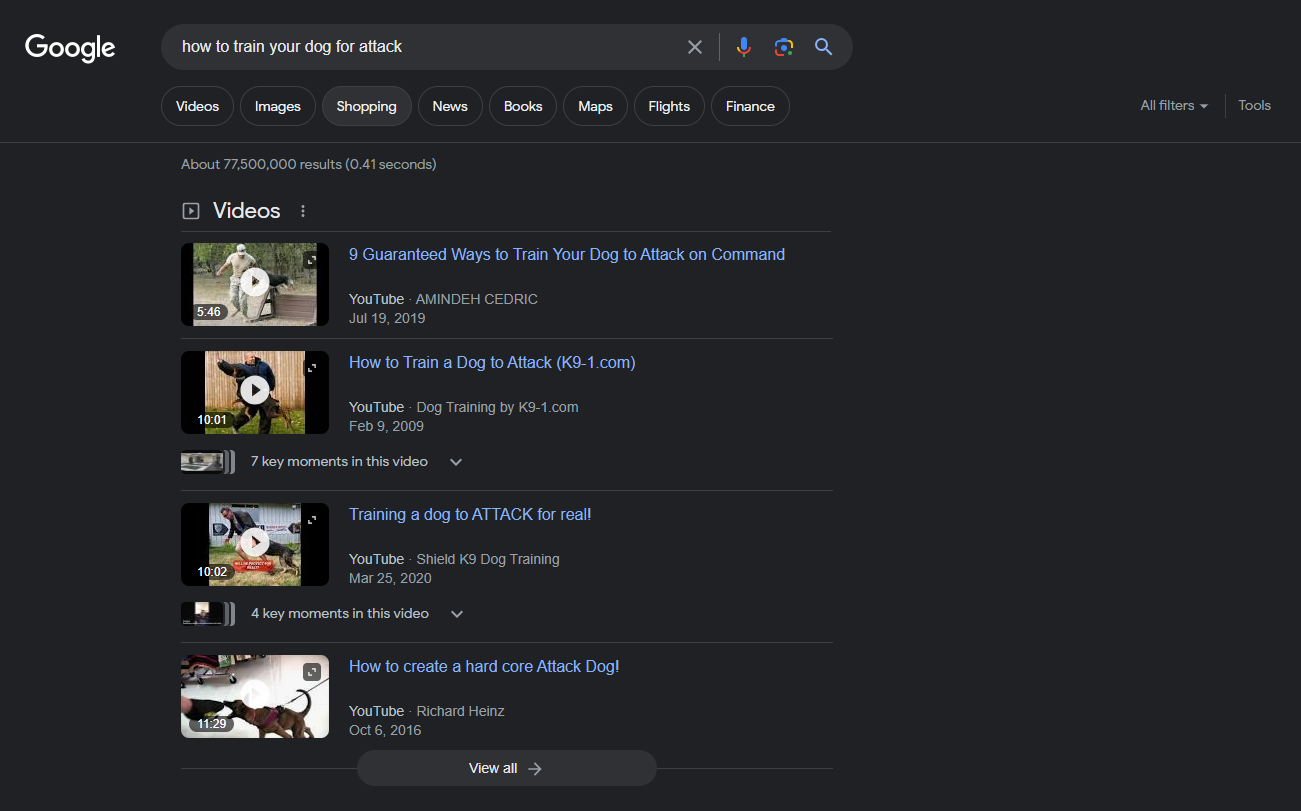Click 'Dog Training by K9-1.com' channel name
Image resolution: width=1301 pixels, height=811 pixels.
pyautogui.click(x=497, y=407)
